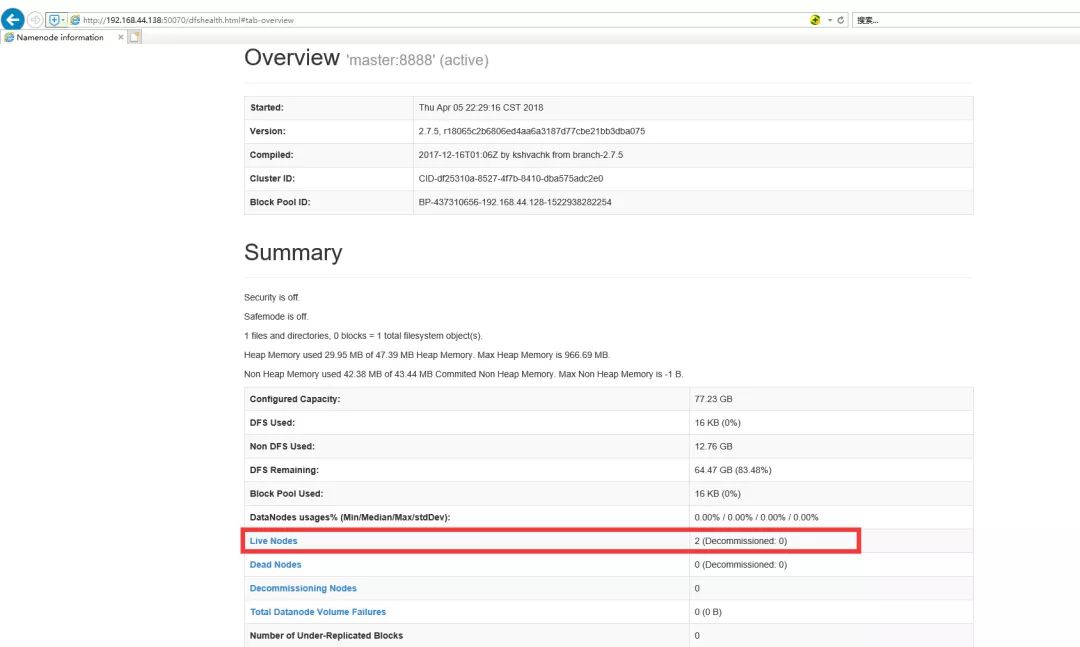1080x647 pixels.
Task: Click DataNodes usages value 0.00% / 0.00%
Action: coord(756,517)
